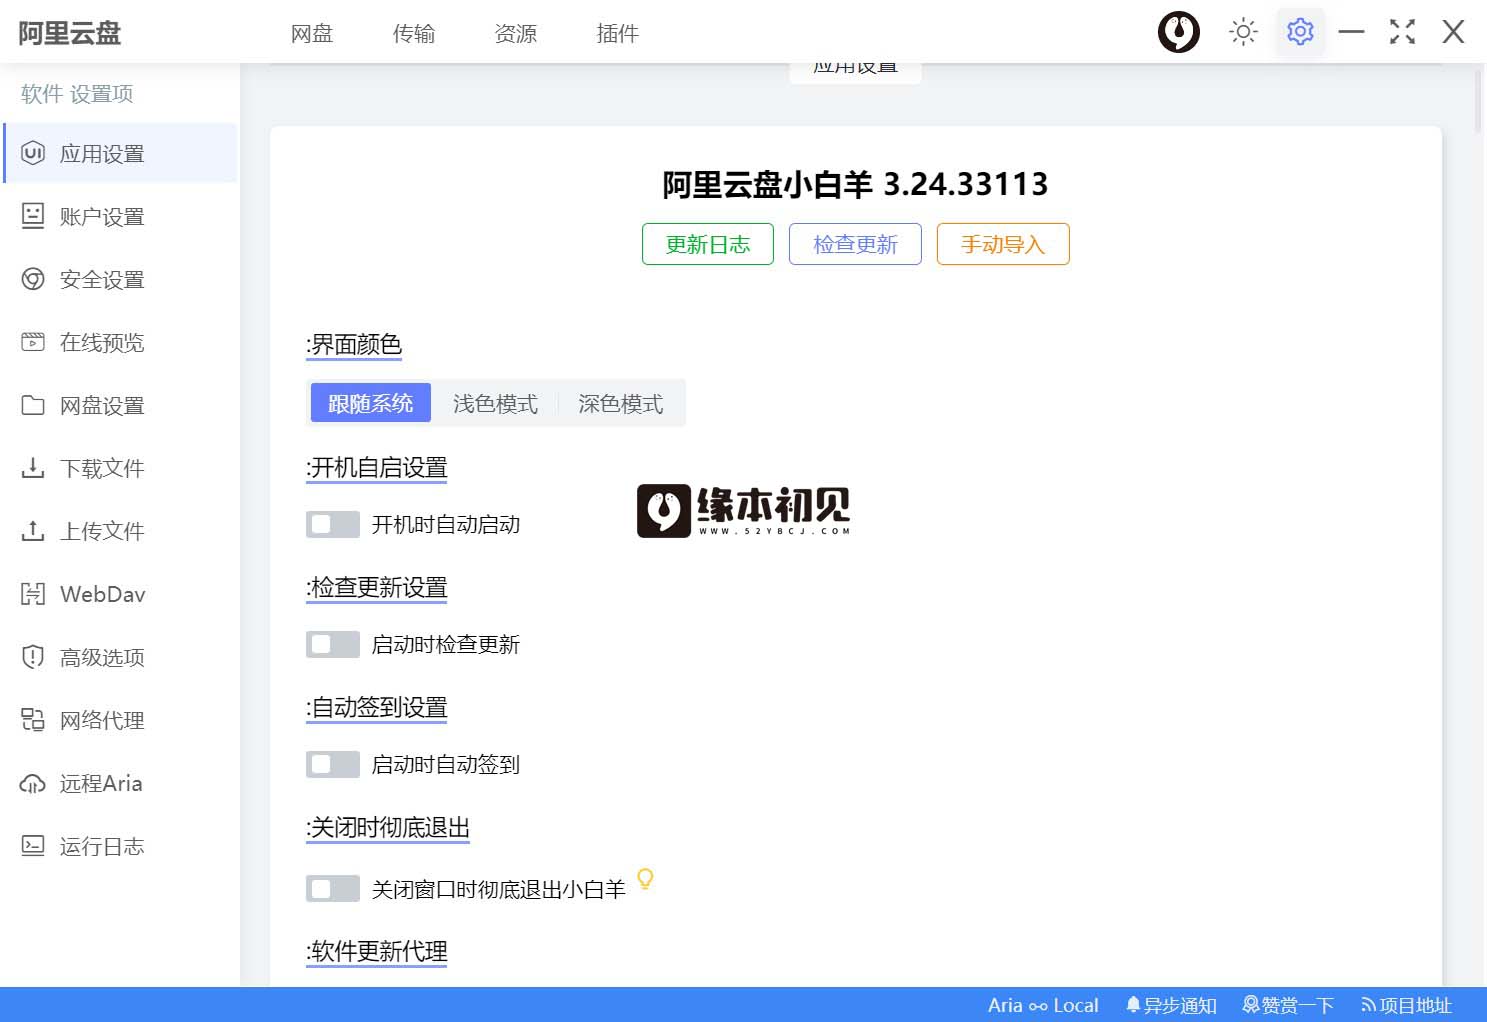Viewport: 1487px width, 1022px height.
Task: Click the 在线预览 sidebar icon
Action: click(33, 342)
